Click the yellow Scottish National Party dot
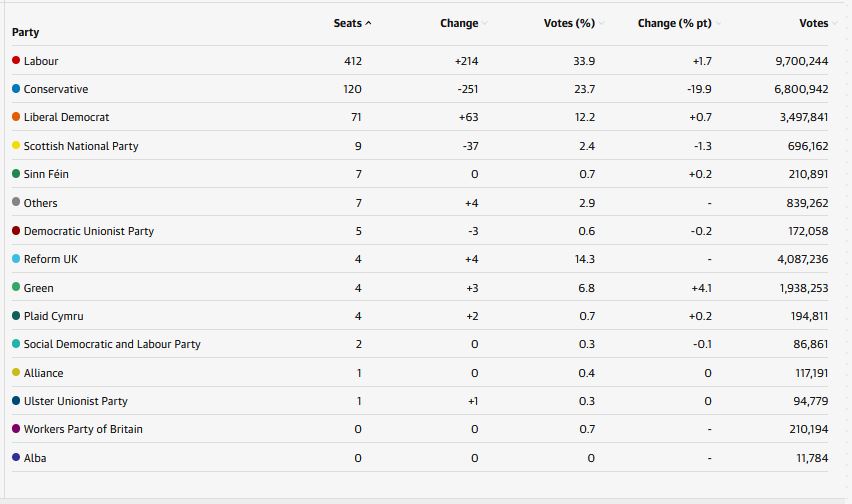The image size is (852, 504). point(16,146)
